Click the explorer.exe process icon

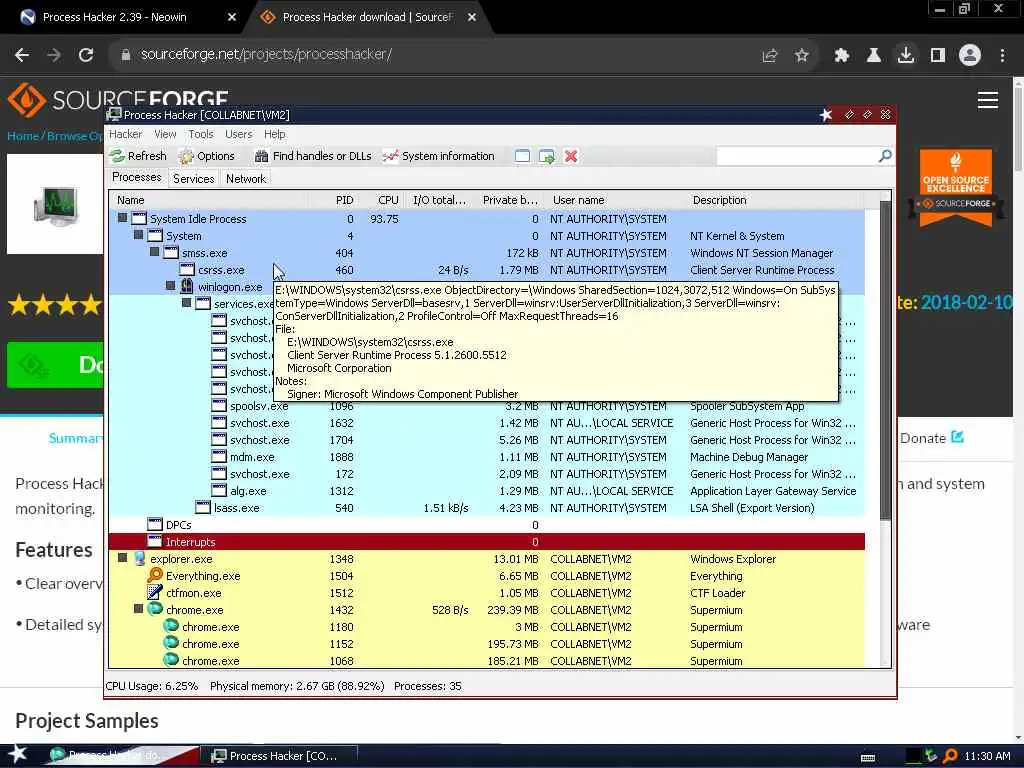(139, 558)
